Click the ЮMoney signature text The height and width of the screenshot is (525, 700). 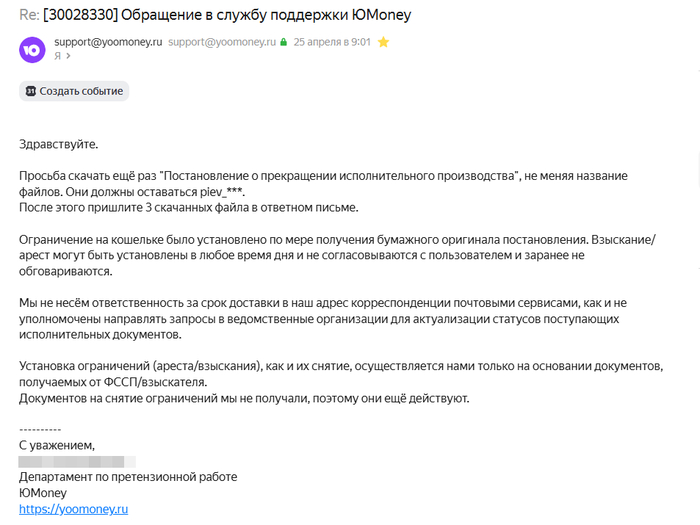[x=43, y=493]
